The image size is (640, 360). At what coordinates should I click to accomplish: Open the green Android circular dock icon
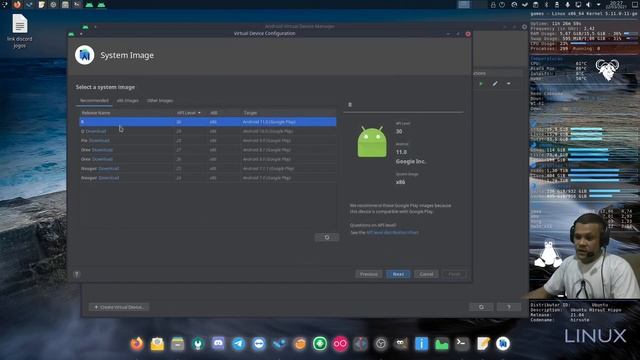pos(320,344)
